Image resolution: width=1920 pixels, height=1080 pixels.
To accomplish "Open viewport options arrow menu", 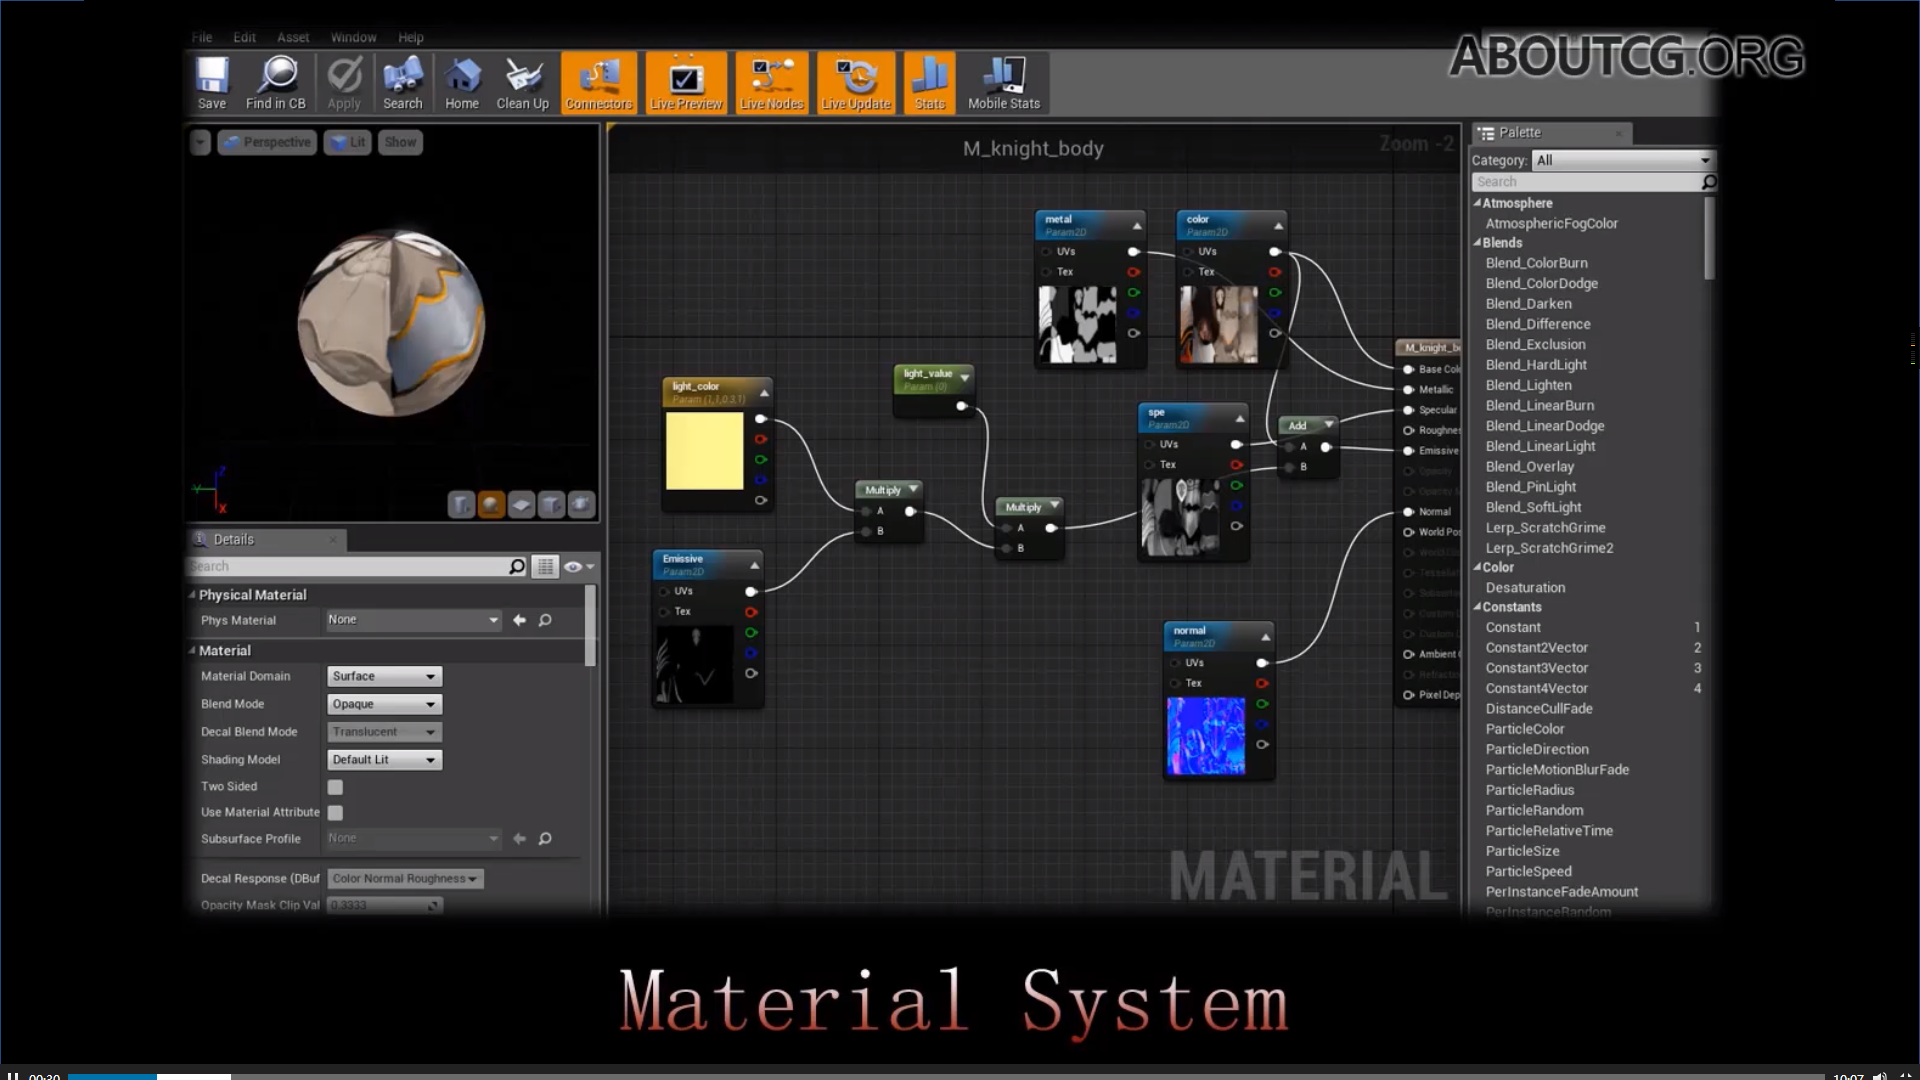I will coord(200,142).
